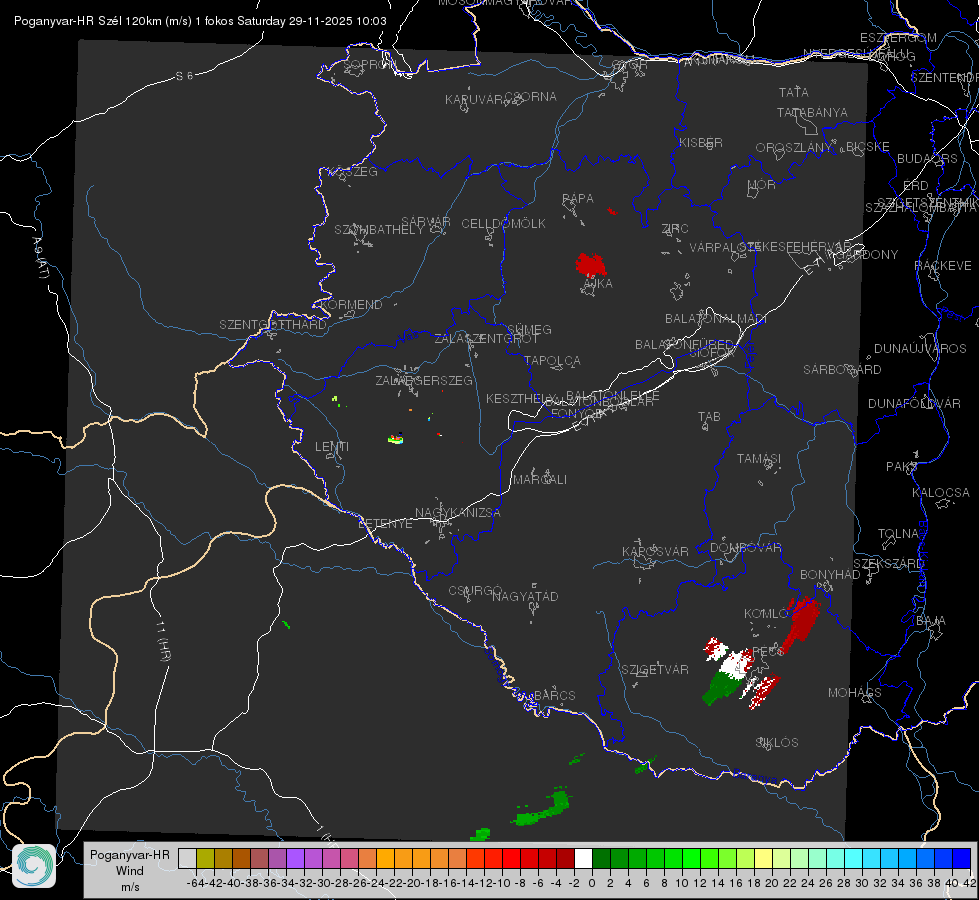Image resolution: width=979 pixels, height=900 pixels.
Task: Click the 'Poganyvar-HR Wind m/s' legend label
Action: tap(130, 870)
